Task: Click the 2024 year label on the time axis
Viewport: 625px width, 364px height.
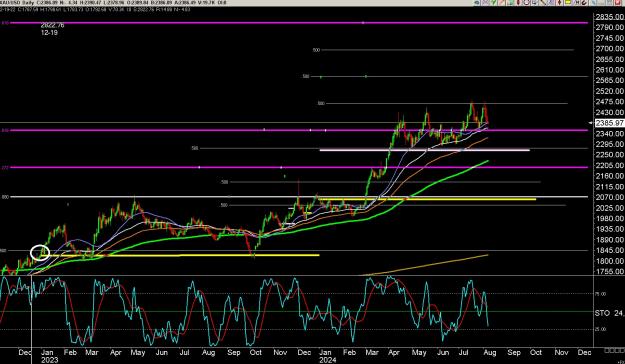Action: pyautogui.click(x=328, y=360)
